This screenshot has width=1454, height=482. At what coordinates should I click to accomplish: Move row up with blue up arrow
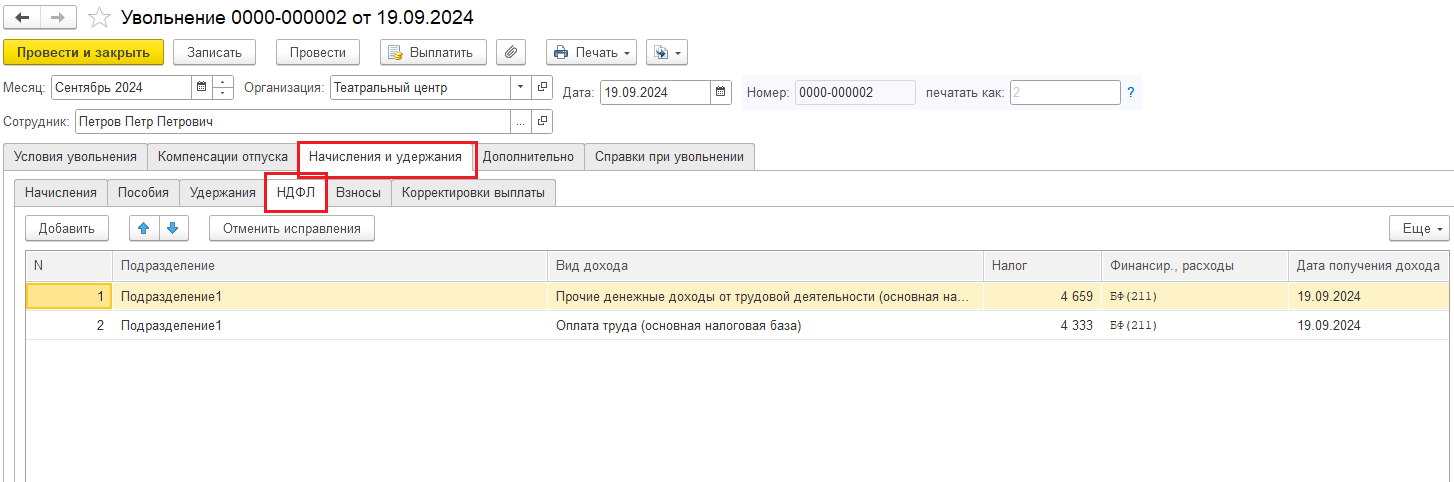click(x=144, y=229)
